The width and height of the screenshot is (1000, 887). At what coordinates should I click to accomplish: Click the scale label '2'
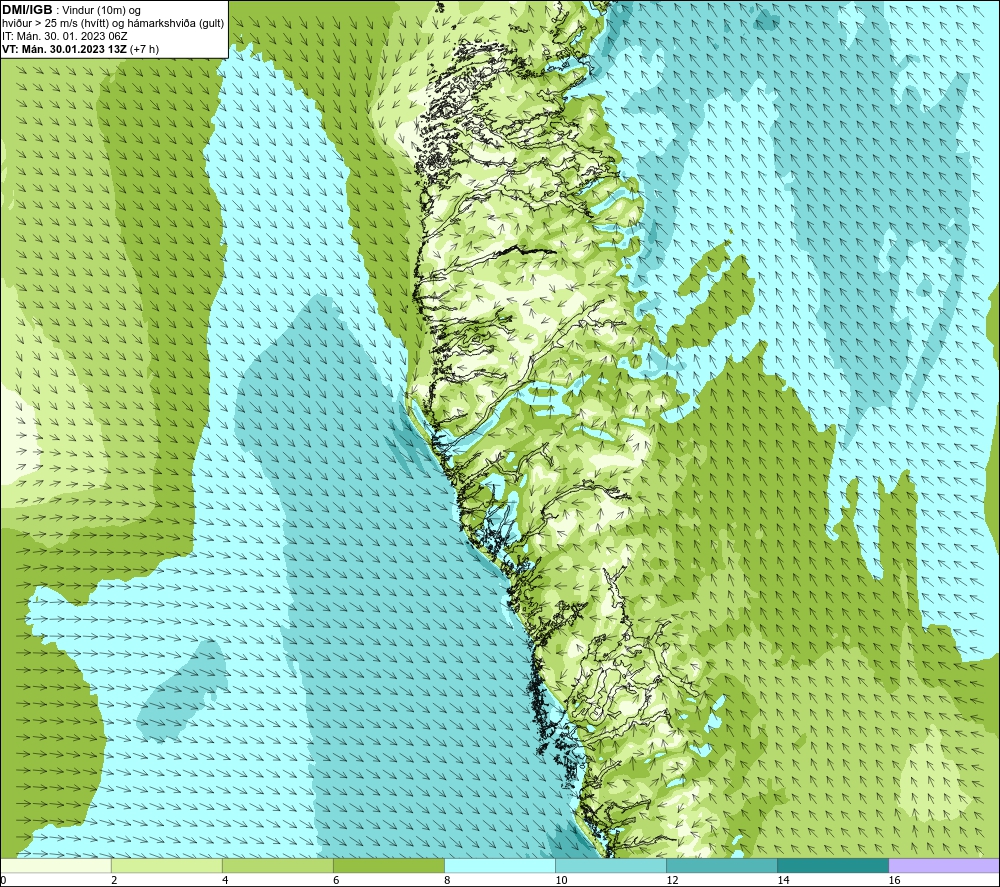point(114,880)
